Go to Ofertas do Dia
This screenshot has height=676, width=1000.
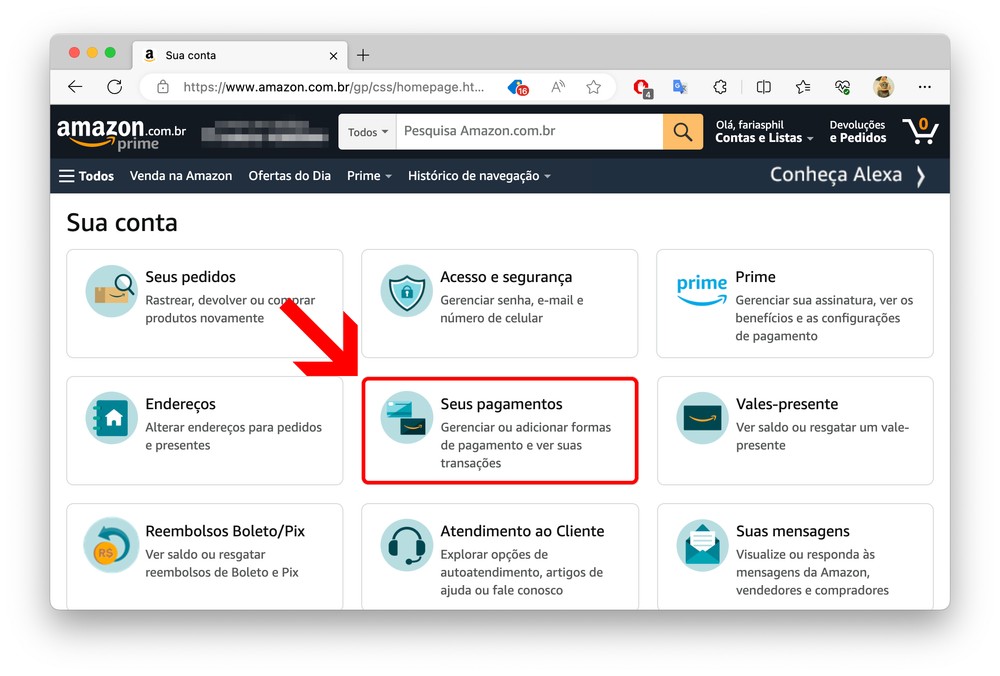289,176
